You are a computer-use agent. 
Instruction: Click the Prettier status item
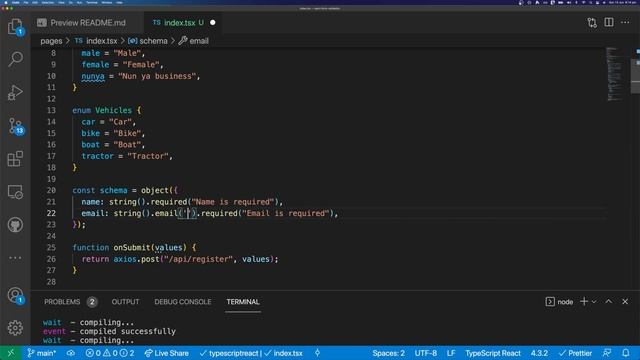(575, 353)
